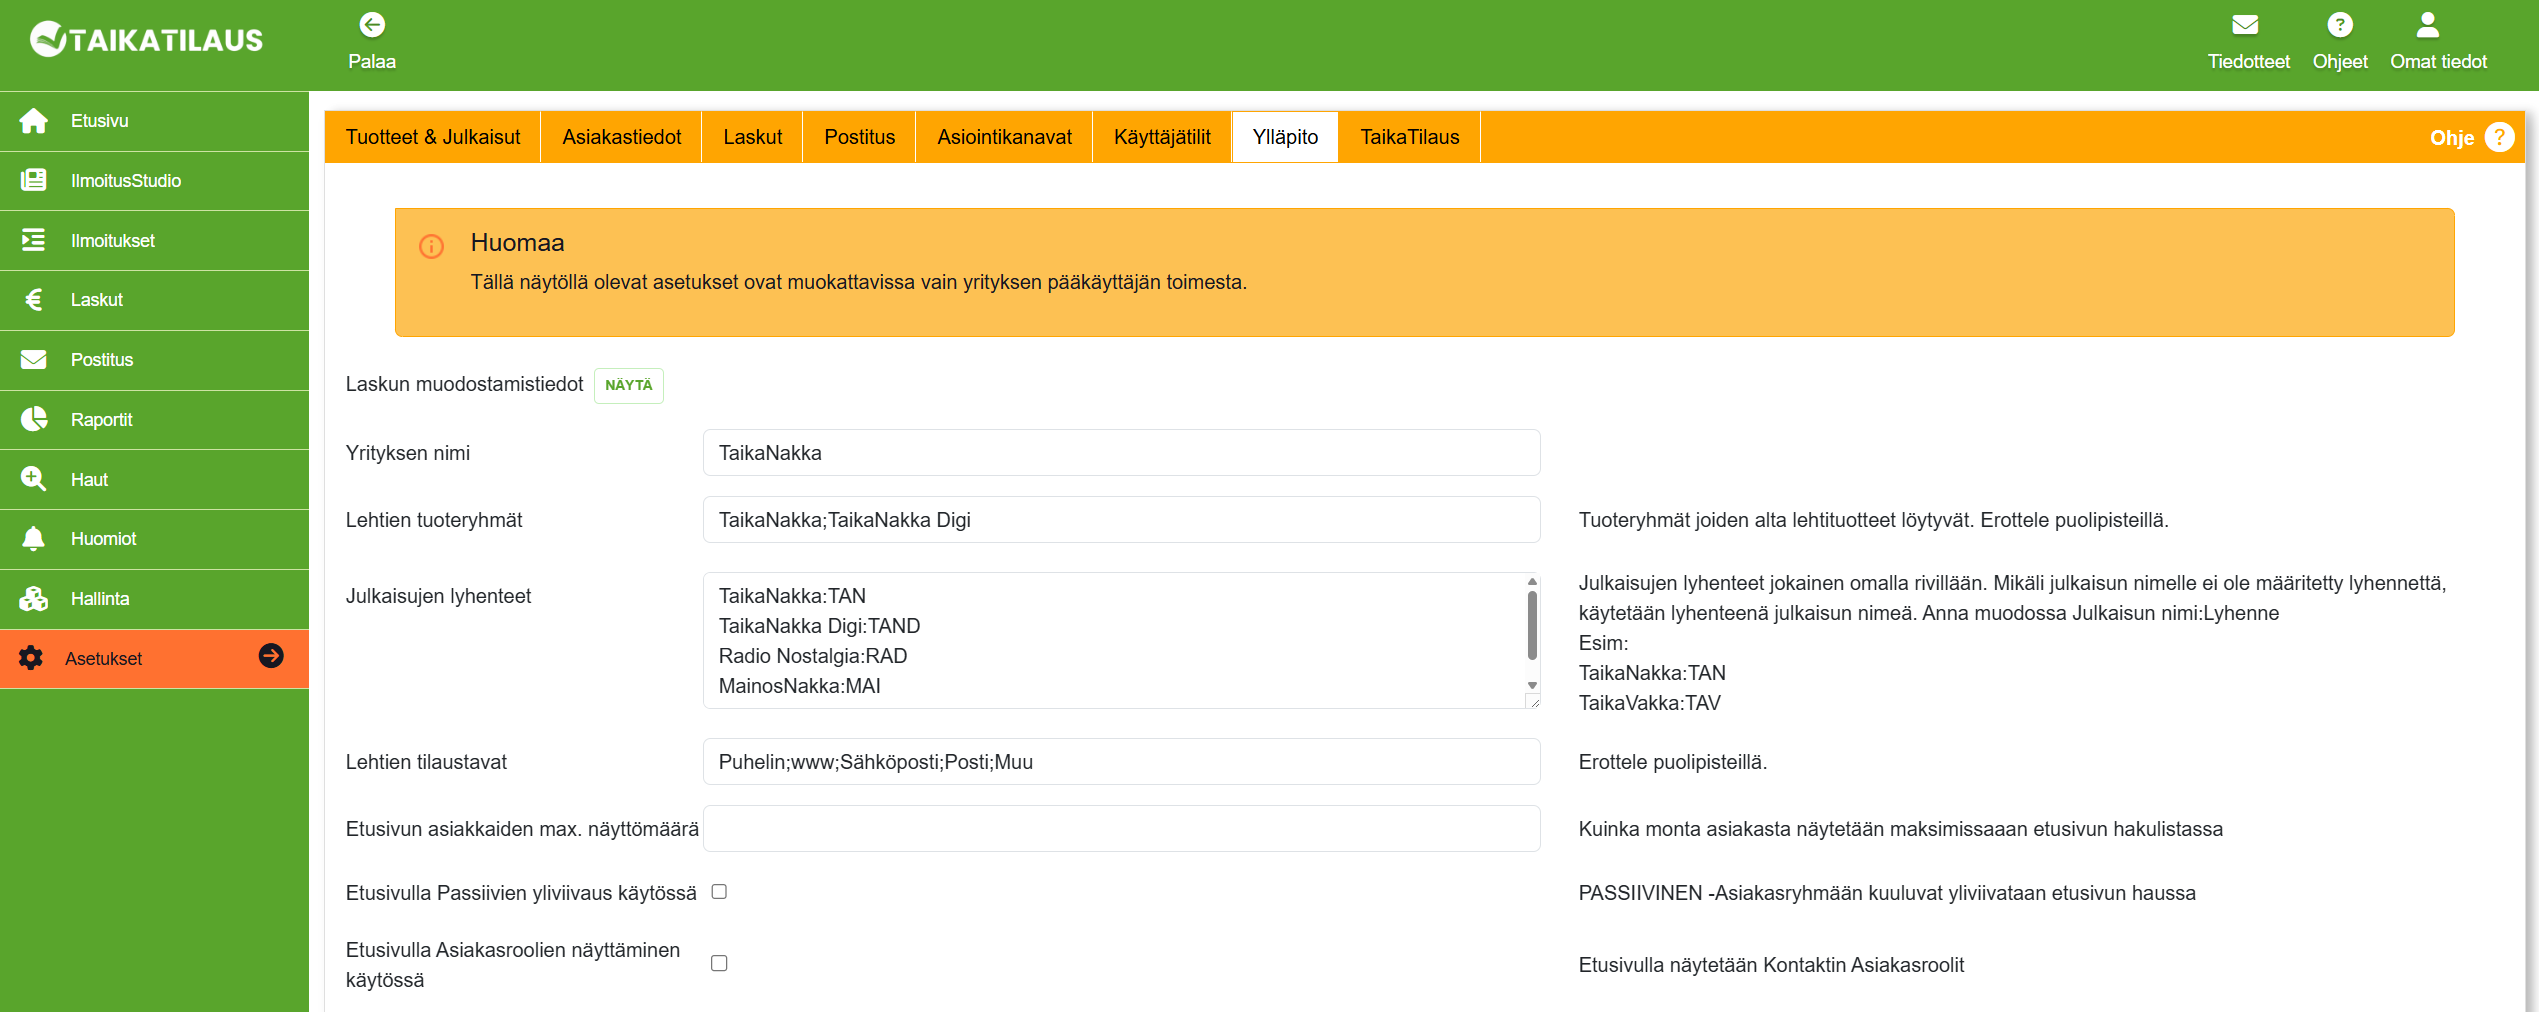Screen dimensions: 2539x1012
Task: Open Haut magnifier icon in sidebar
Action: [34, 479]
